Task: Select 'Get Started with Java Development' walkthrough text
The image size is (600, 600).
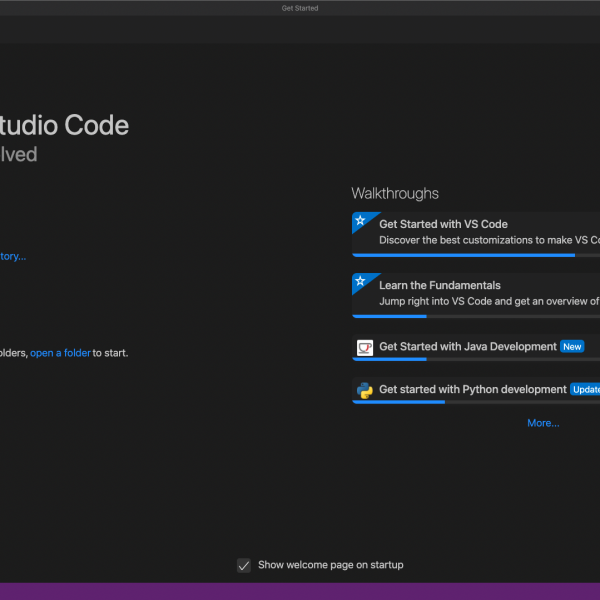Action: [467, 347]
